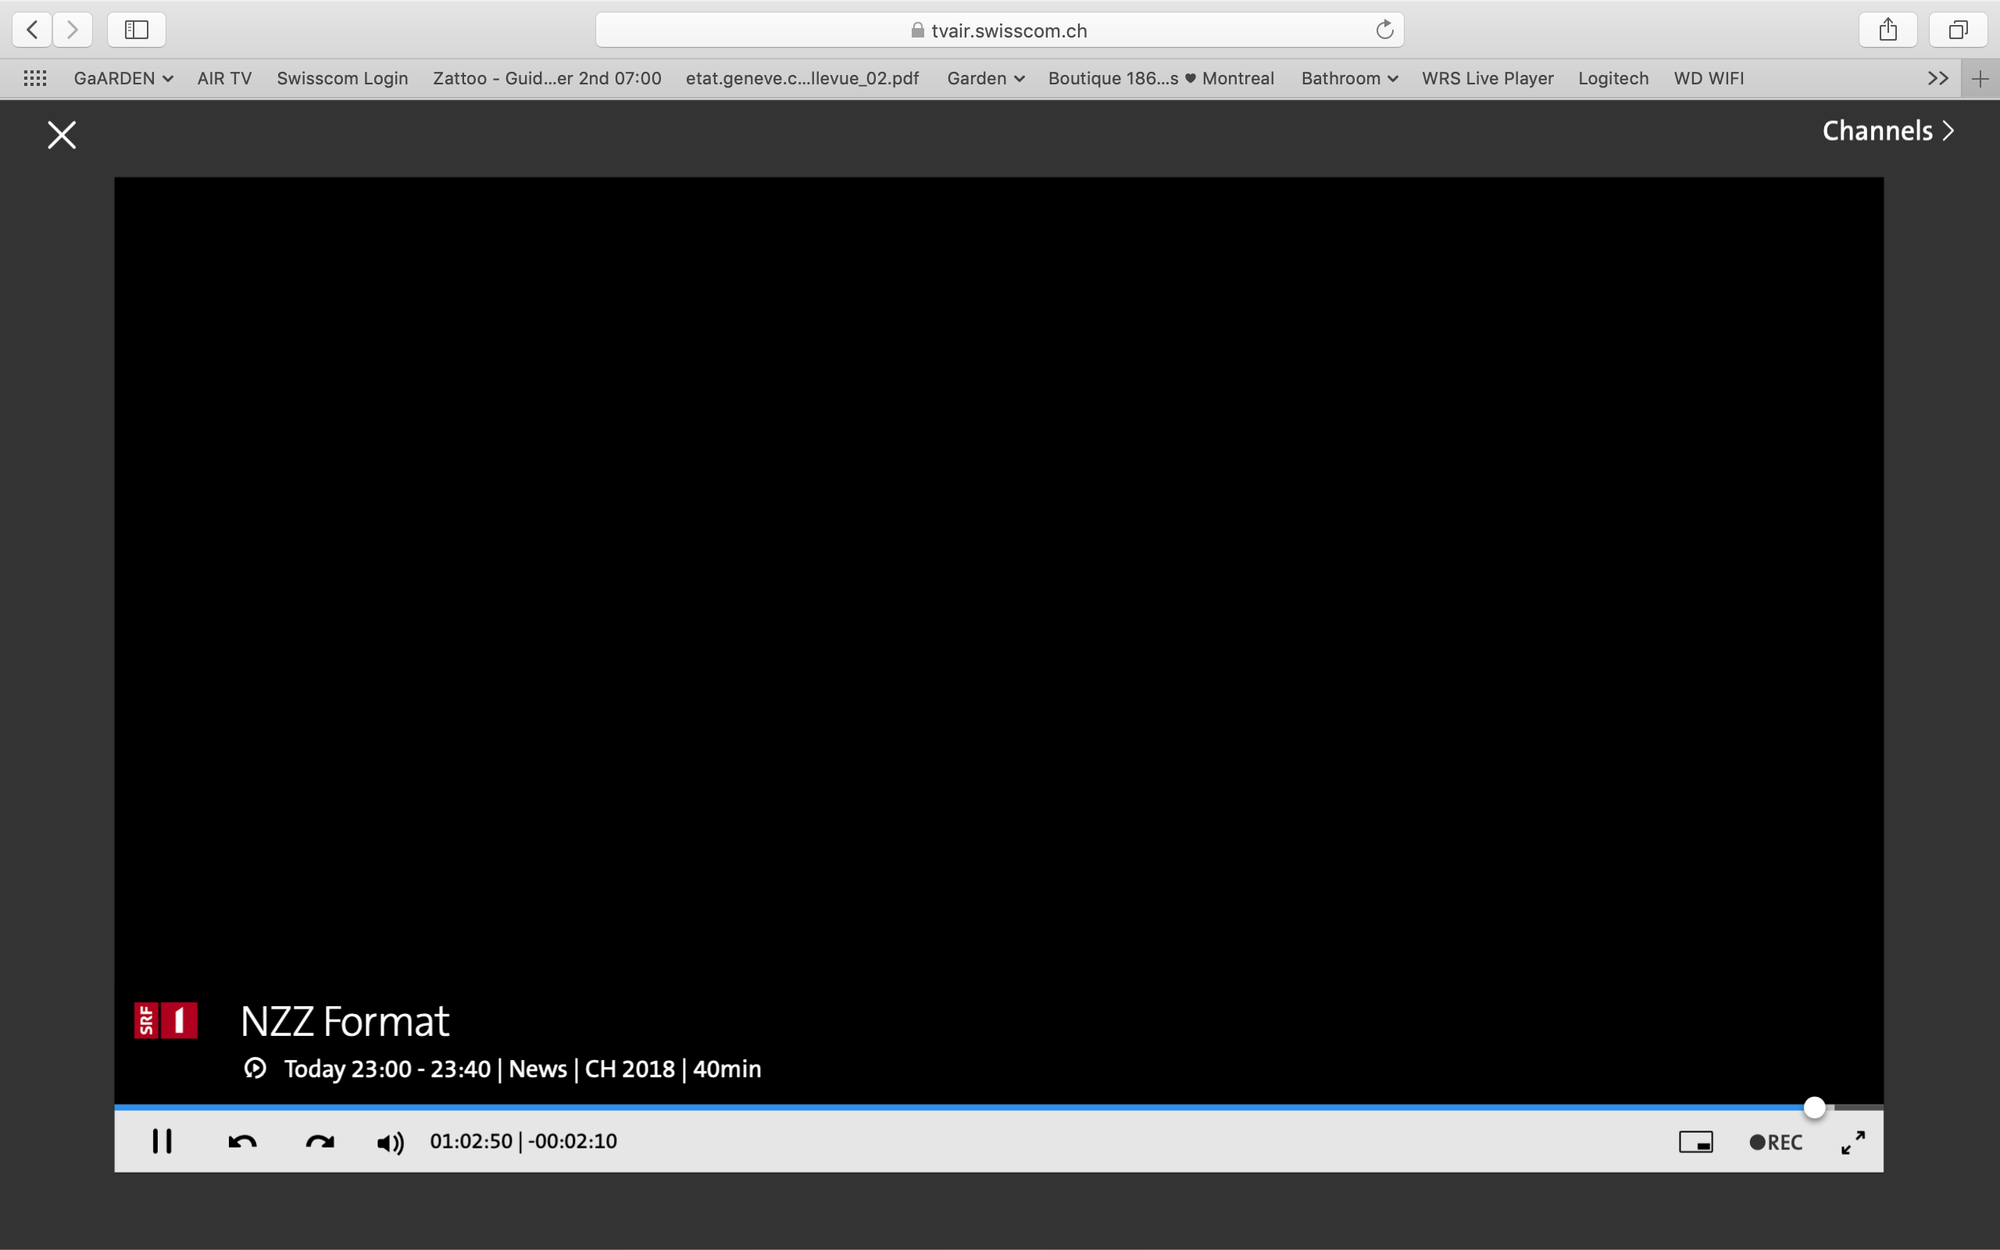Expand the Channels panel
The width and height of the screenshot is (2000, 1250).
pyautogui.click(x=1889, y=131)
